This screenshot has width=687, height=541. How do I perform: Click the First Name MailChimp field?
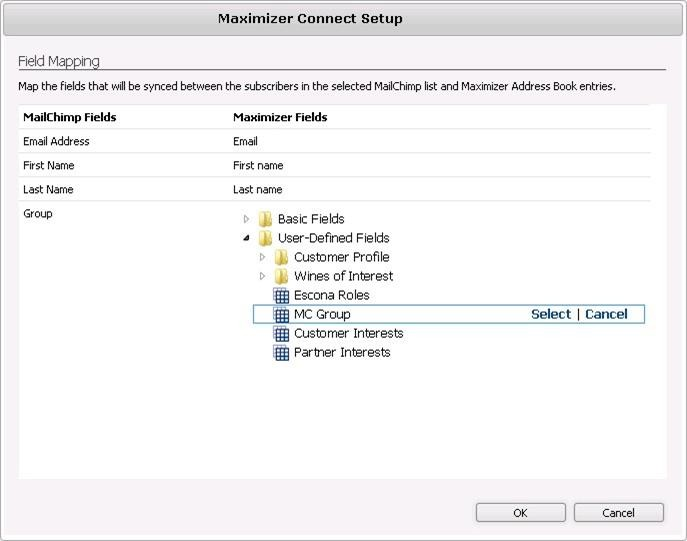click(x=49, y=165)
